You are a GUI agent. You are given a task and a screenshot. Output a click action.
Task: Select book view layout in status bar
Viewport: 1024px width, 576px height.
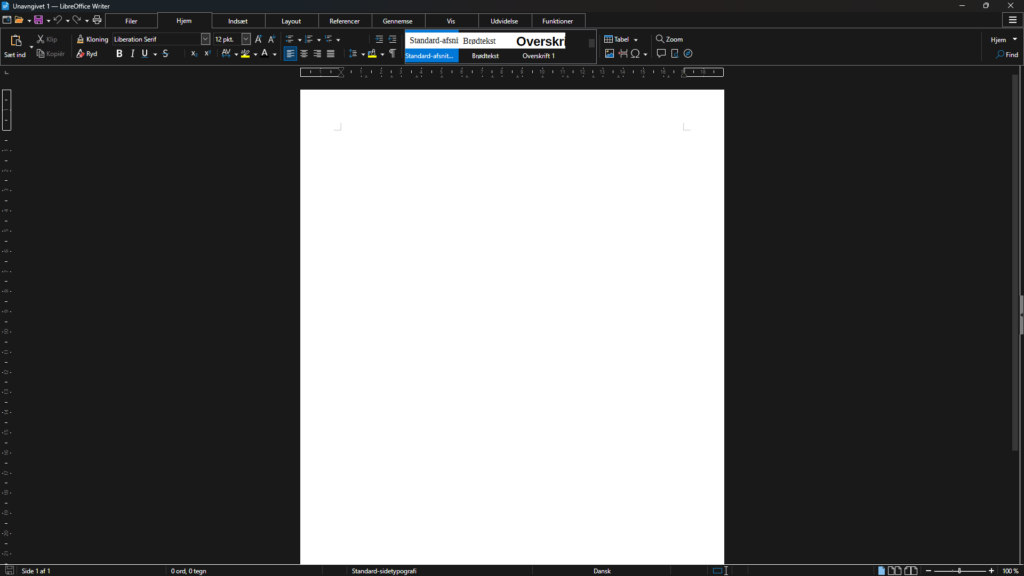pos(911,571)
